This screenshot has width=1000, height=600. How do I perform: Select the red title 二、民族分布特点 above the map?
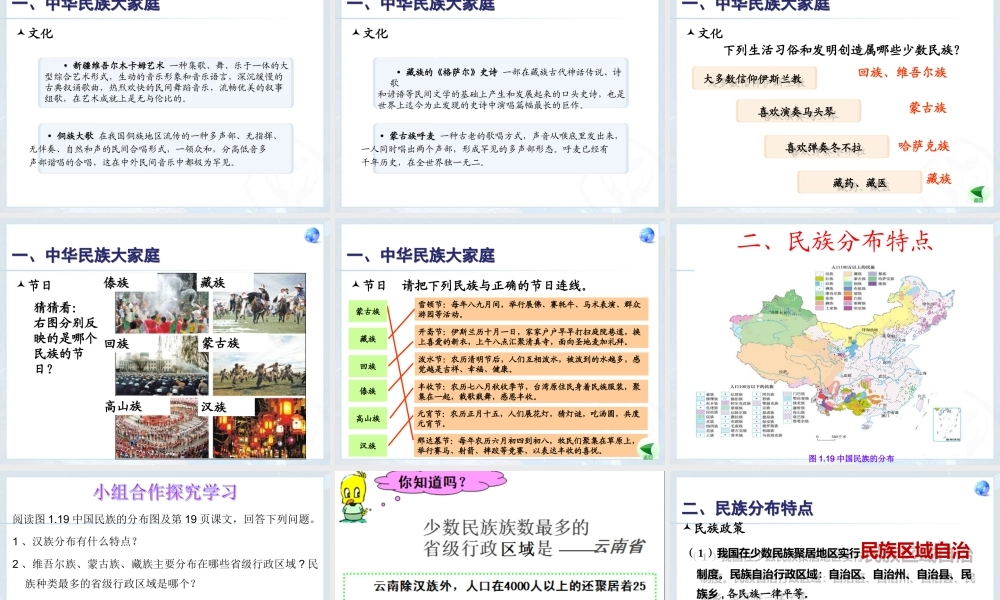point(834,241)
